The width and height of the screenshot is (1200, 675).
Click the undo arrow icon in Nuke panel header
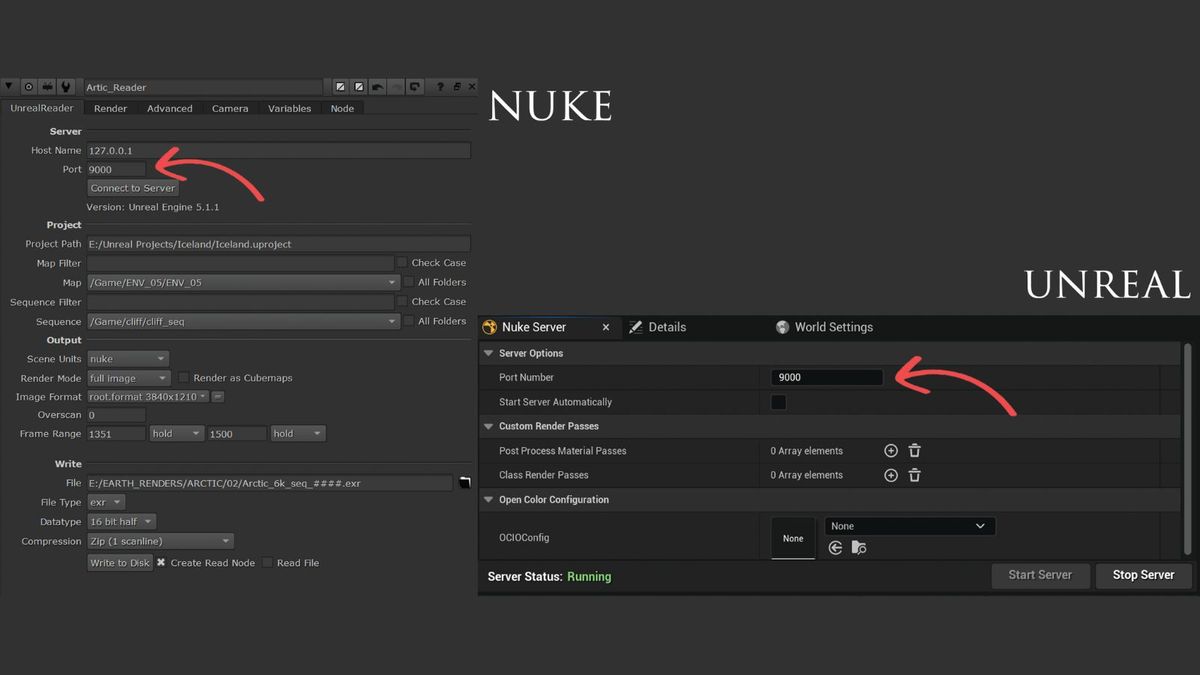pos(378,87)
